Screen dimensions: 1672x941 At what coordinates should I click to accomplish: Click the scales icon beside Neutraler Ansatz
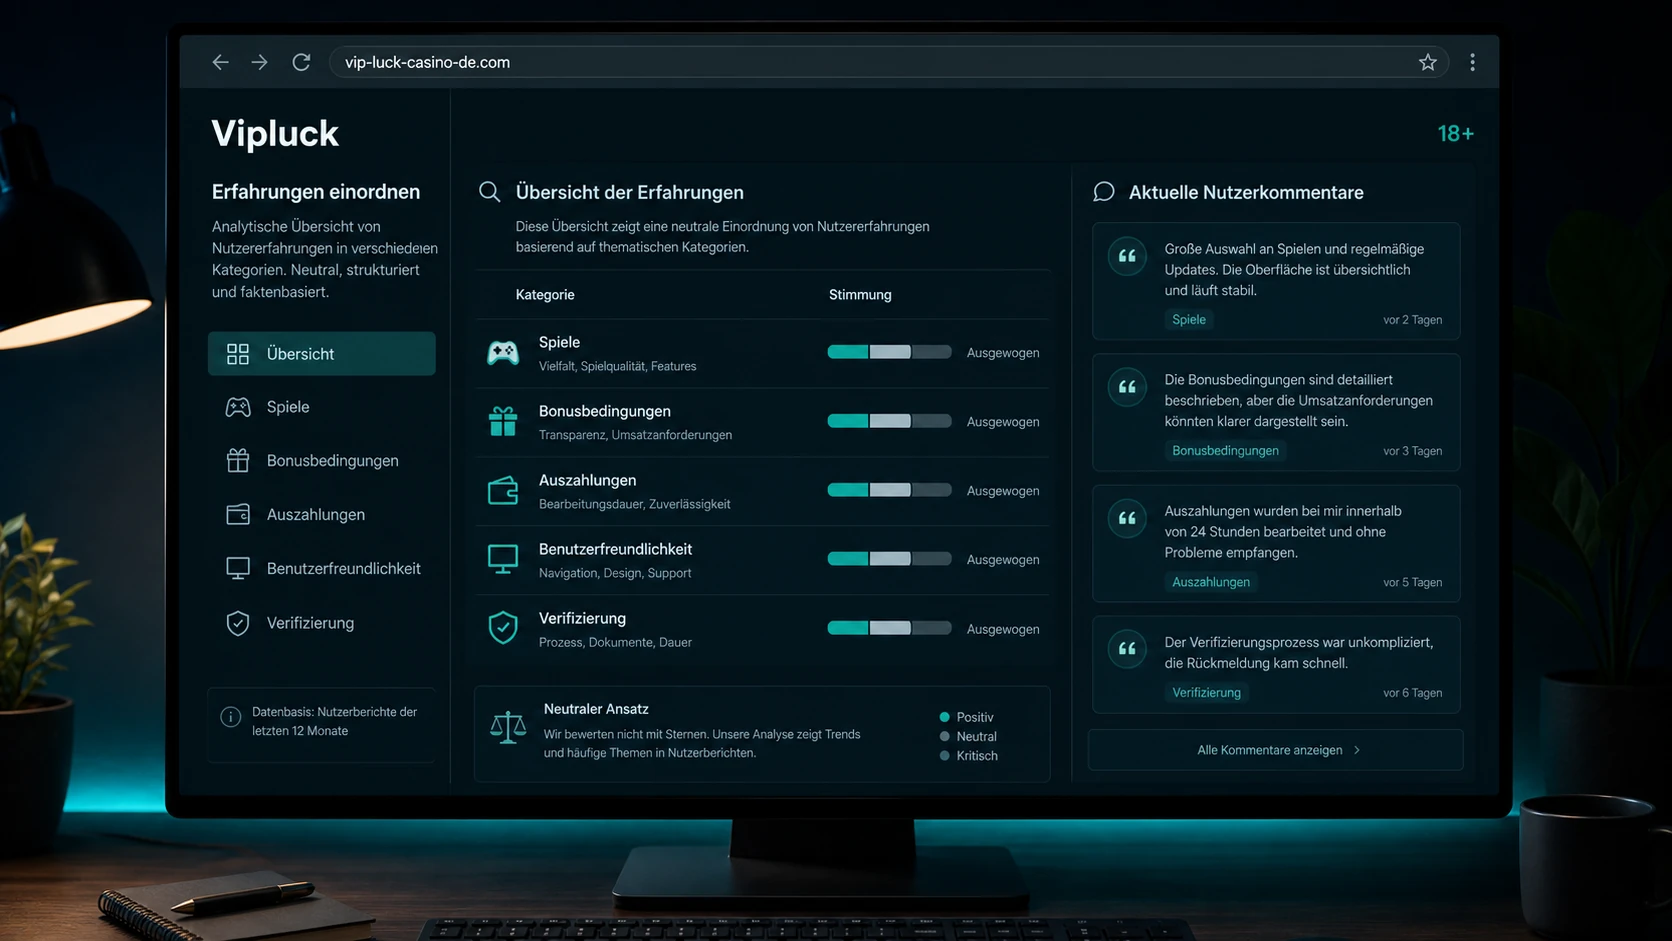pyautogui.click(x=508, y=727)
